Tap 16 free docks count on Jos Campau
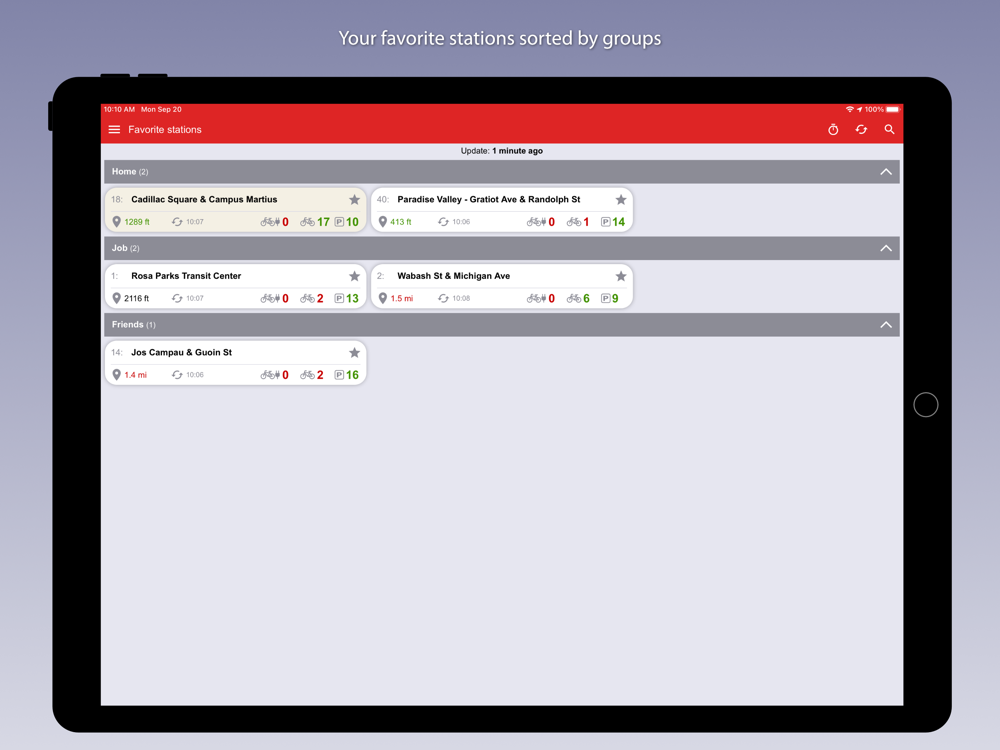This screenshot has width=1000, height=750. [x=353, y=375]
